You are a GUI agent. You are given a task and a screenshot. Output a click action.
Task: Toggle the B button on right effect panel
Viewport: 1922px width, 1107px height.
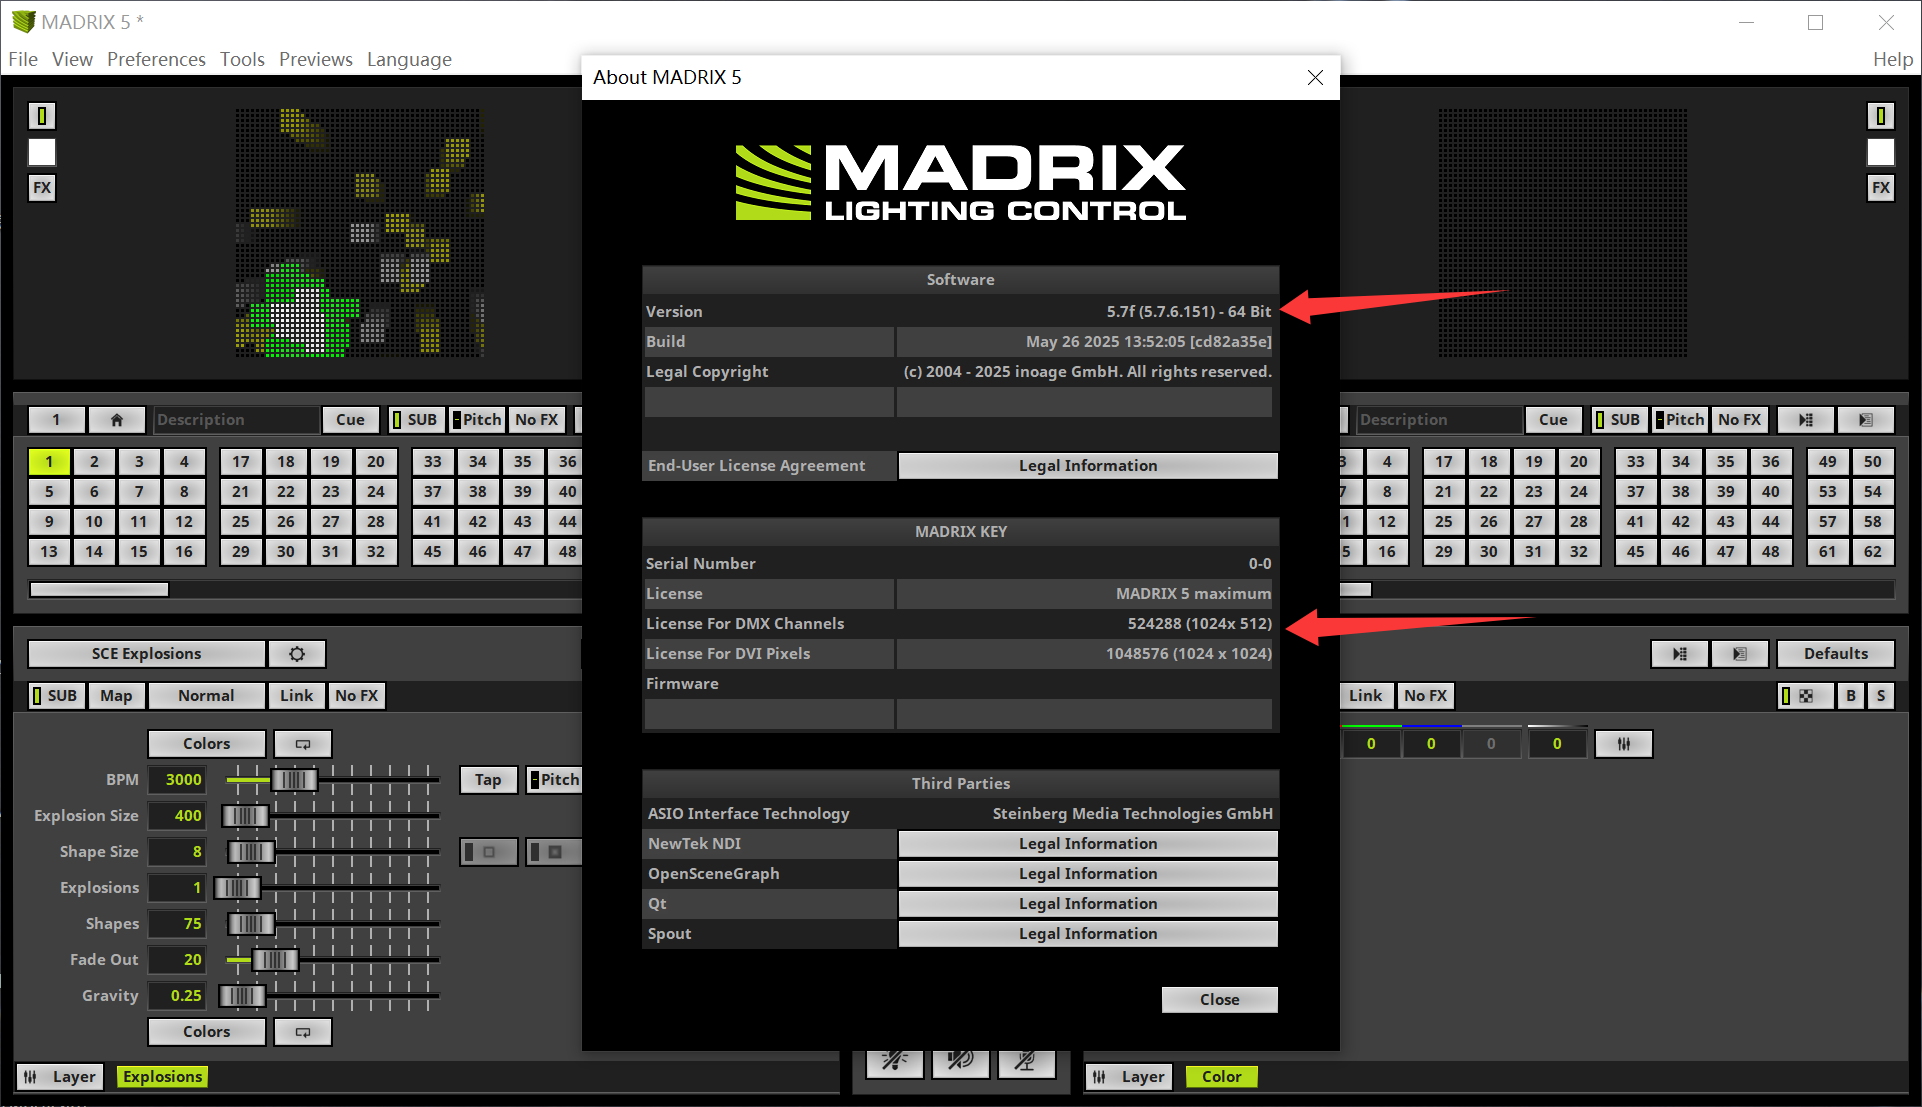tap(1851, 696)
